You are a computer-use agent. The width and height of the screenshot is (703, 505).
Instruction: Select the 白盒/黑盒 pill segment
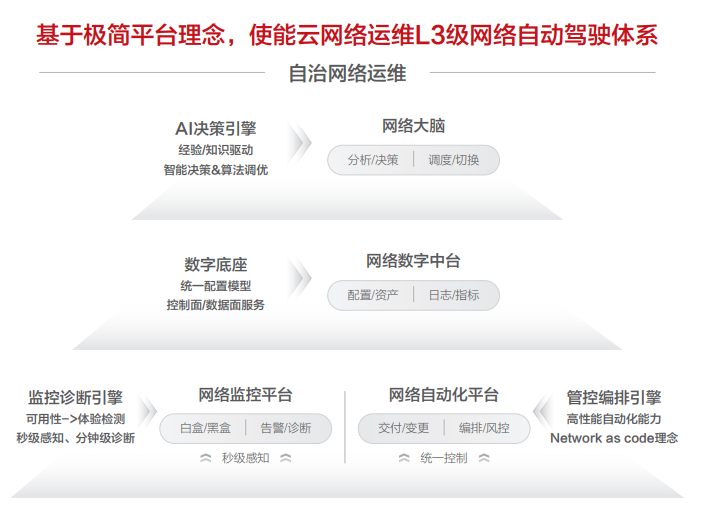coord(205,428)
